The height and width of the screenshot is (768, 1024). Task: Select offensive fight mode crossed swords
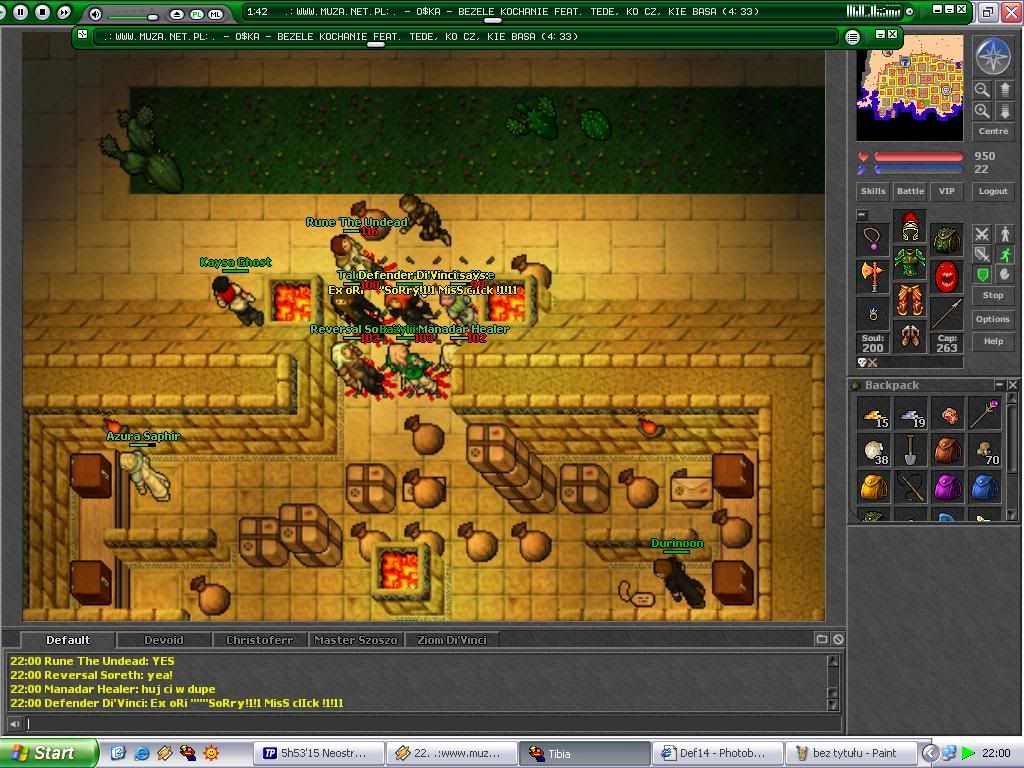(x=982, y=234)
